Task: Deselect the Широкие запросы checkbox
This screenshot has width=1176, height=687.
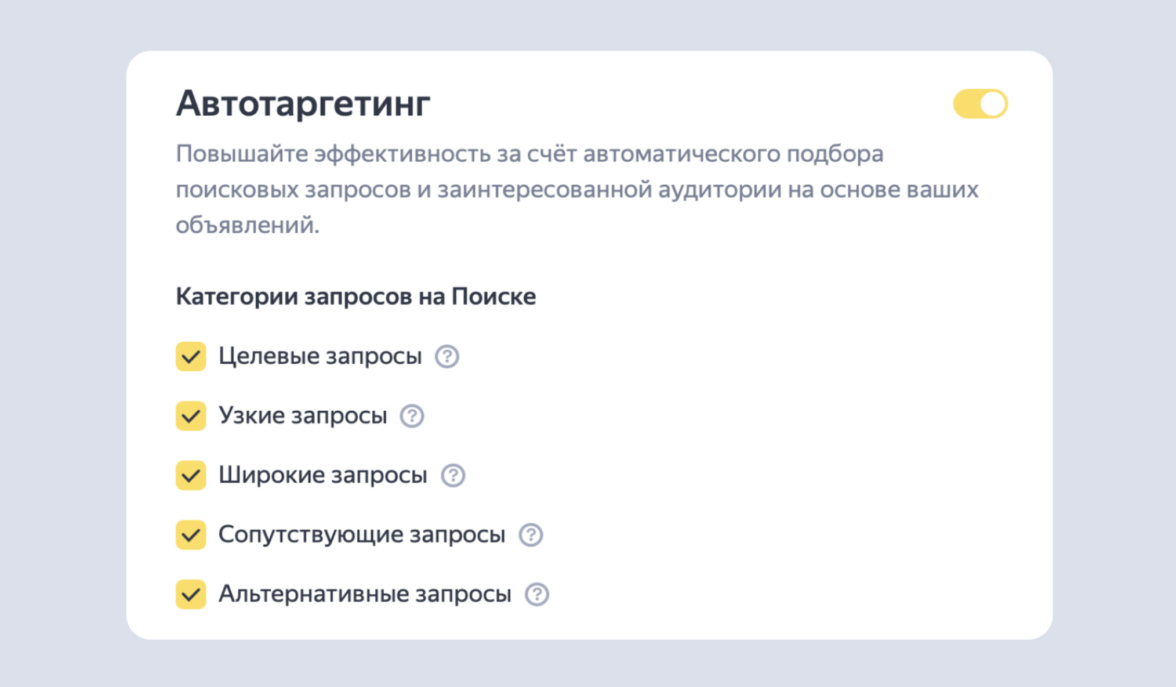Action: pyautogui.click(x=191, y=476)
